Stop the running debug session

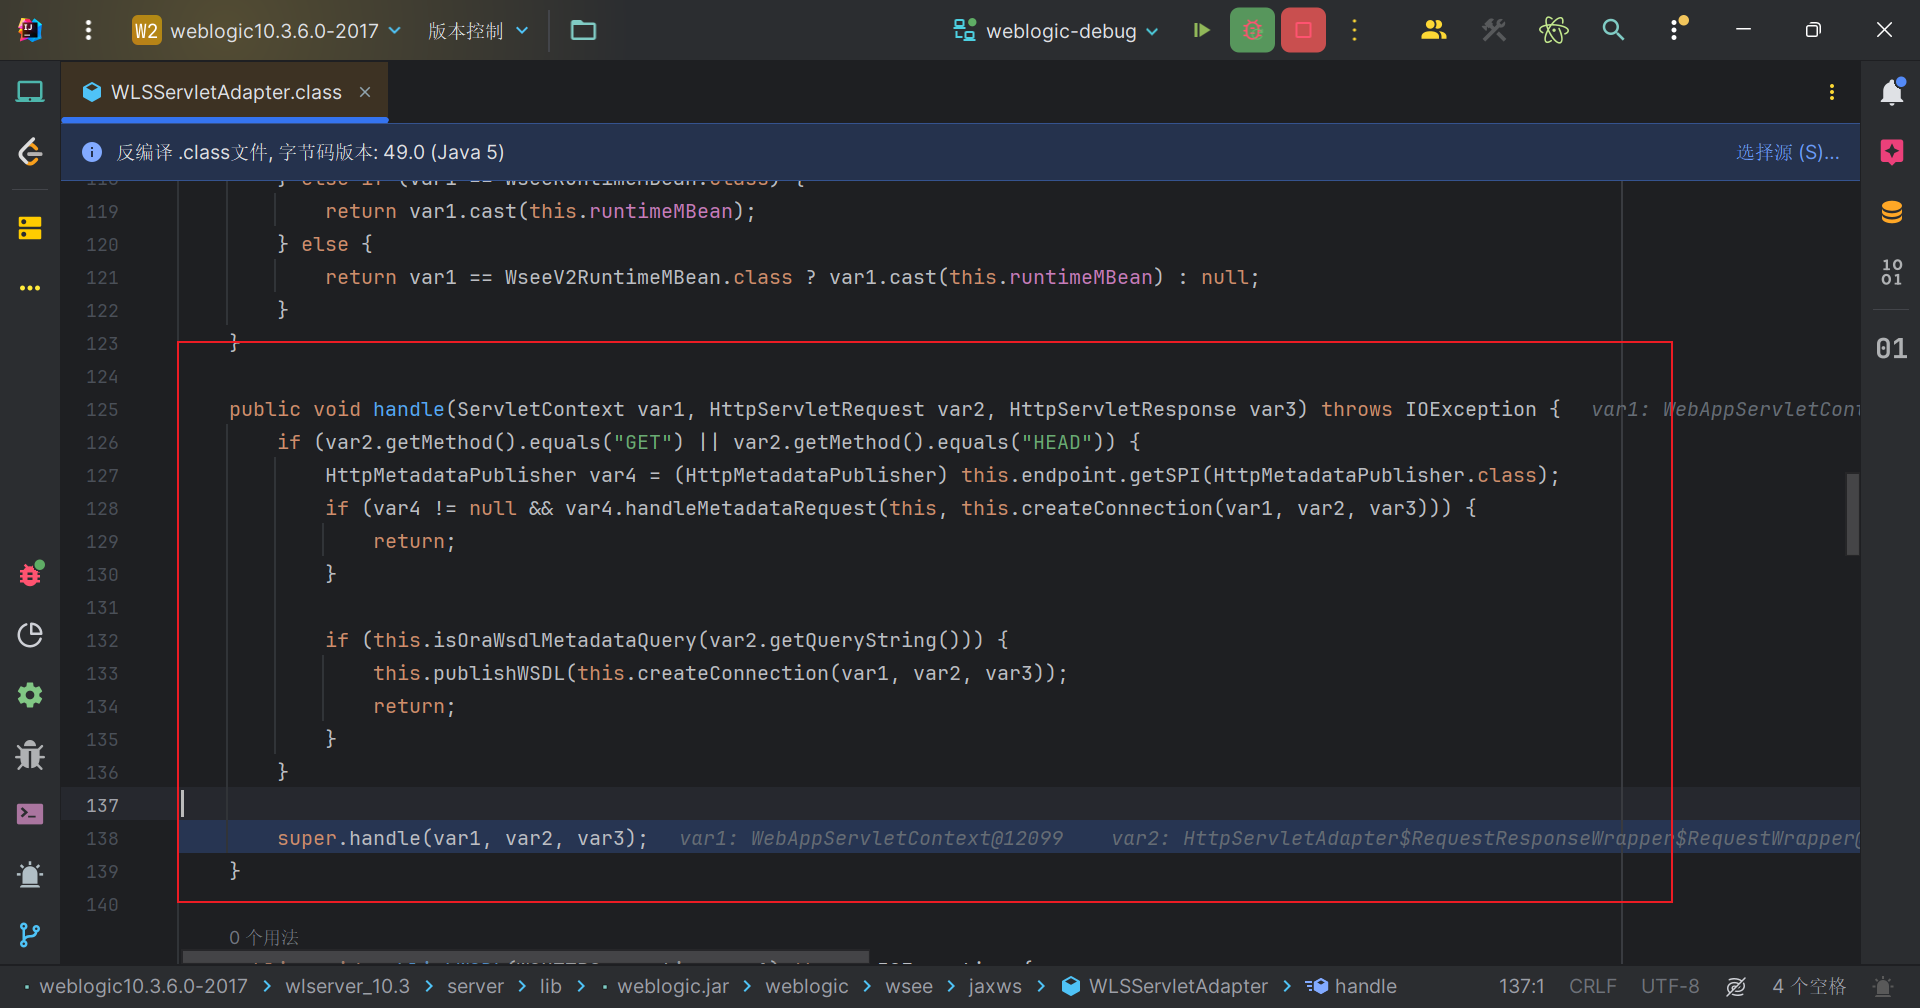[1303, 30]
